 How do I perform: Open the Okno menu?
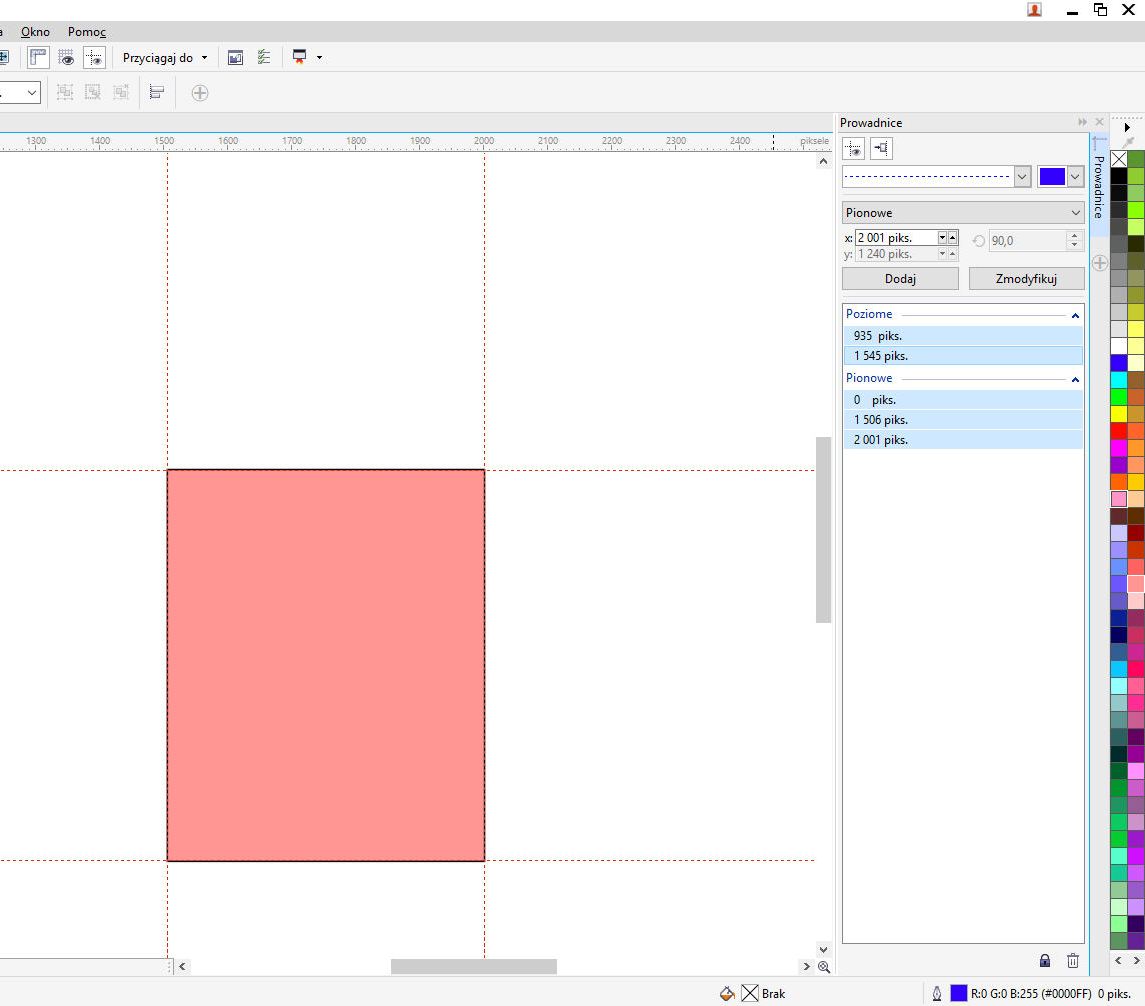[35, 32]
